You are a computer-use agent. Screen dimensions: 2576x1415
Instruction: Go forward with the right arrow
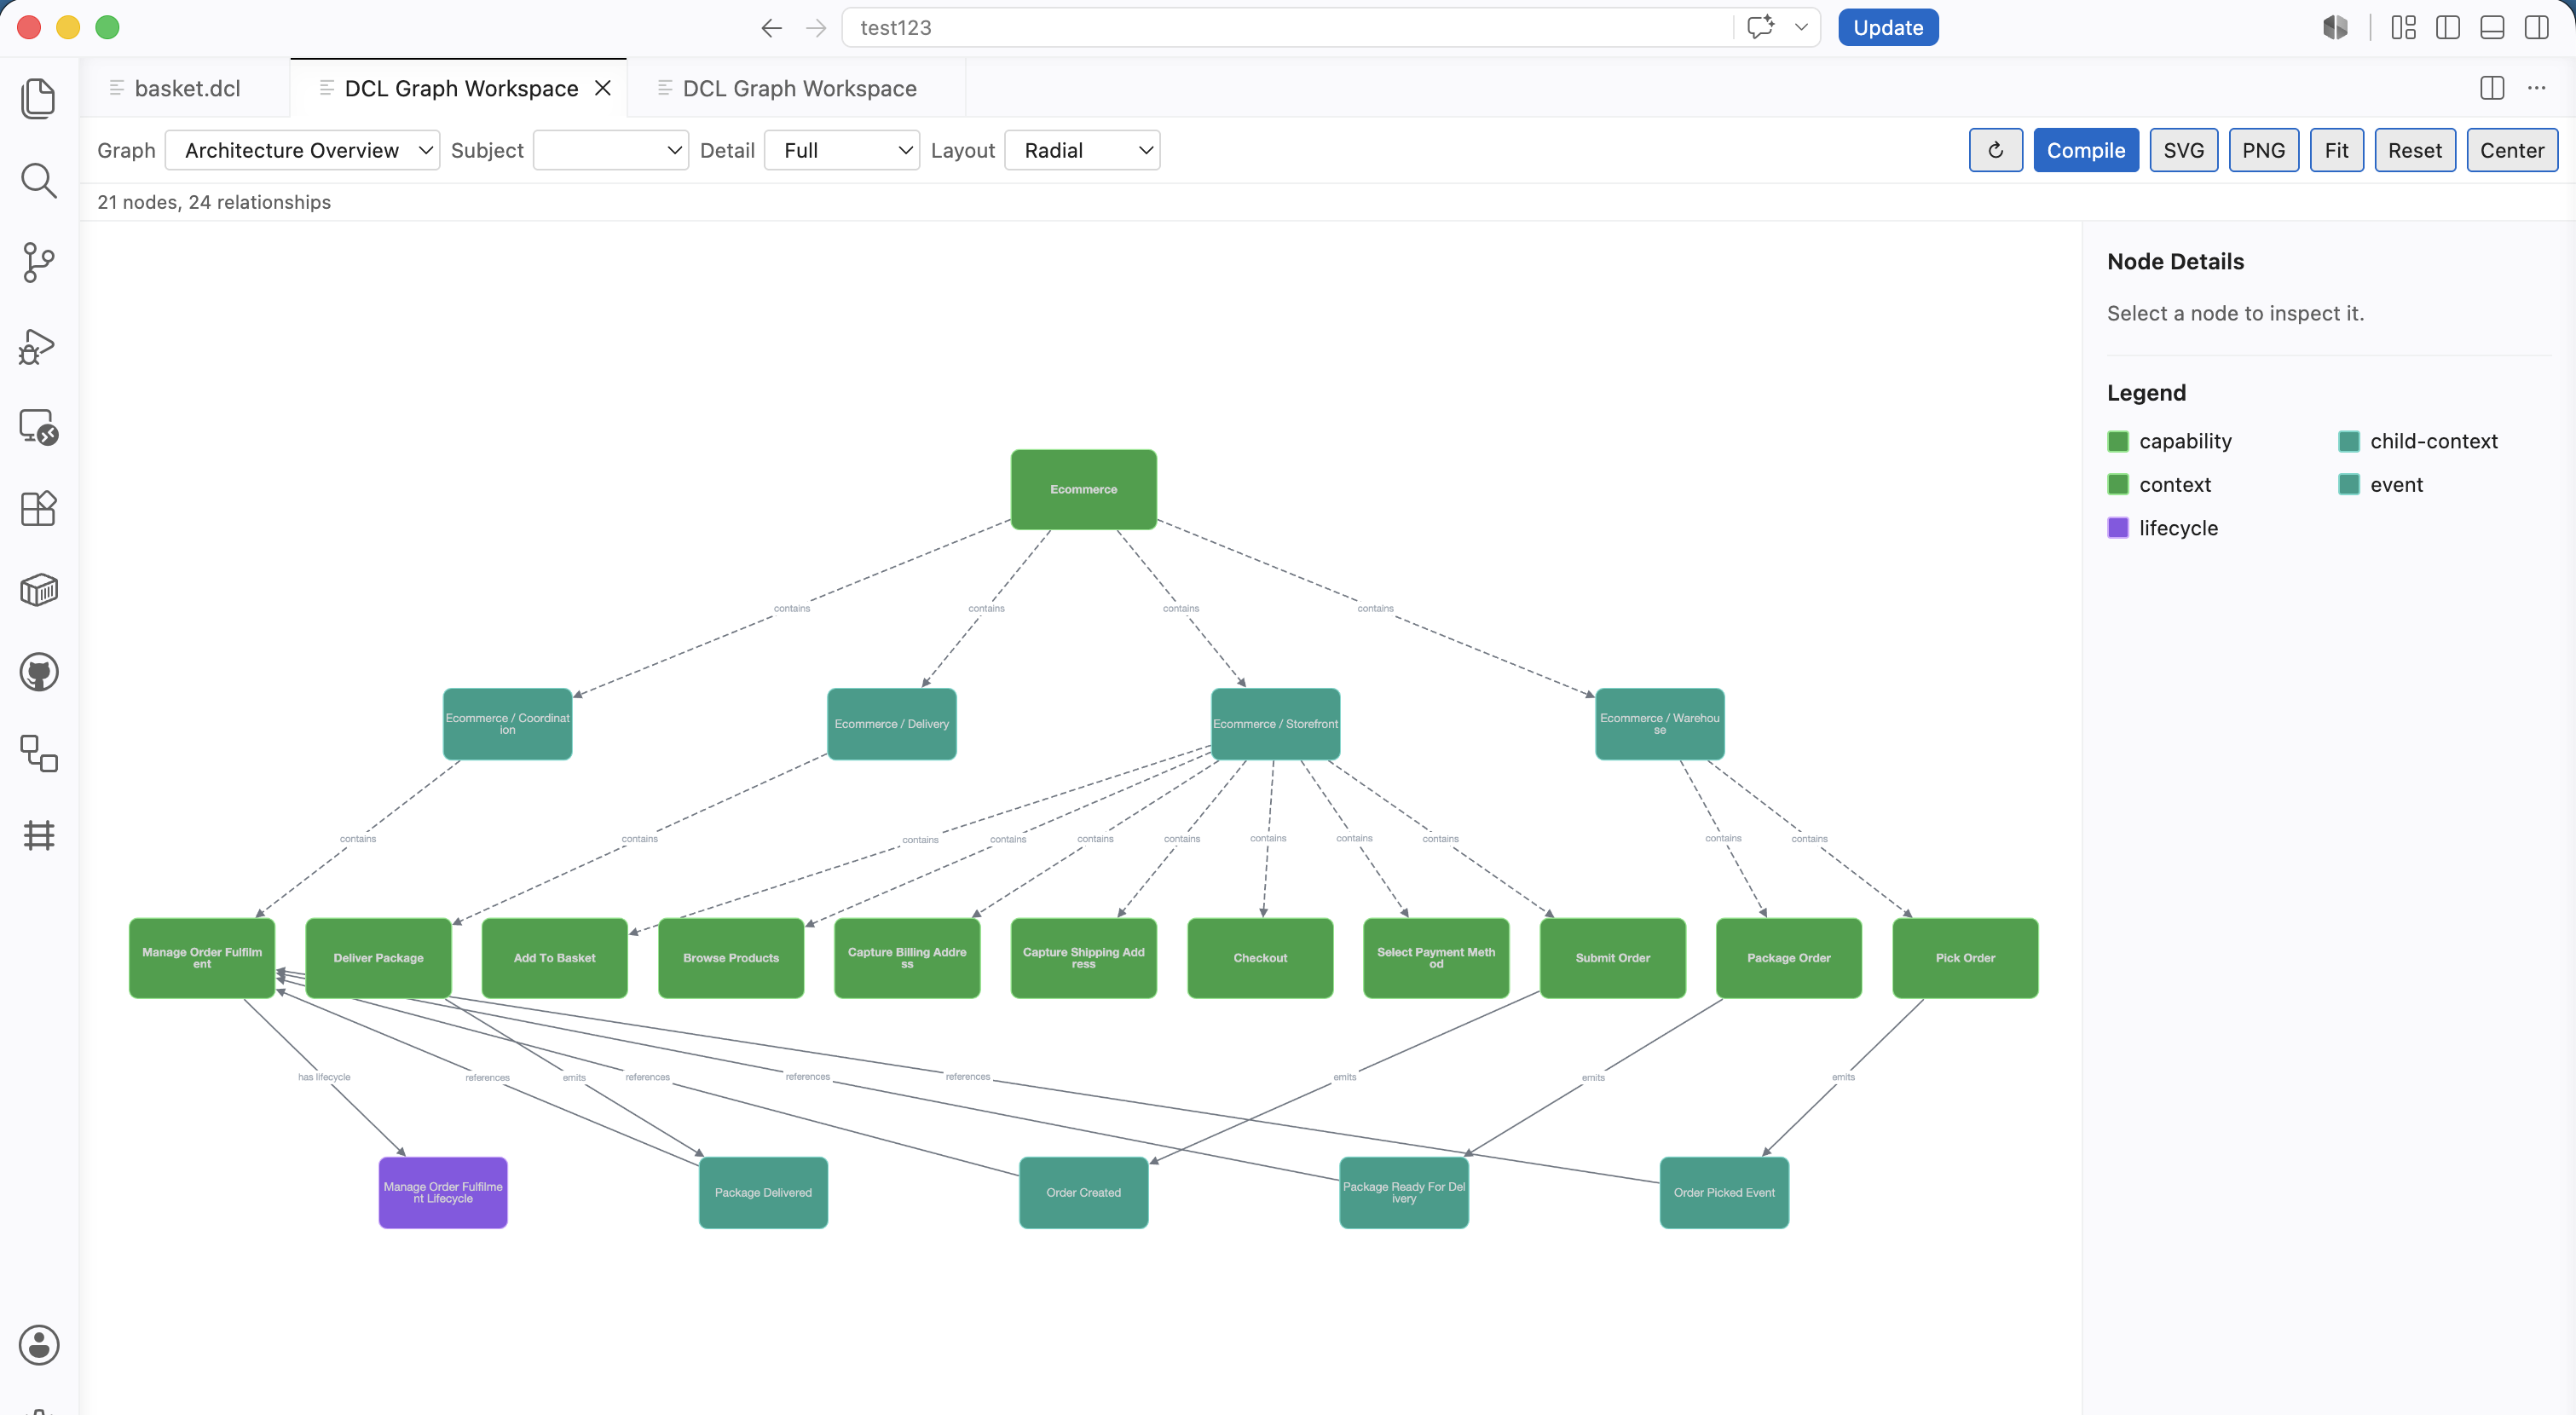pos(816,28)
